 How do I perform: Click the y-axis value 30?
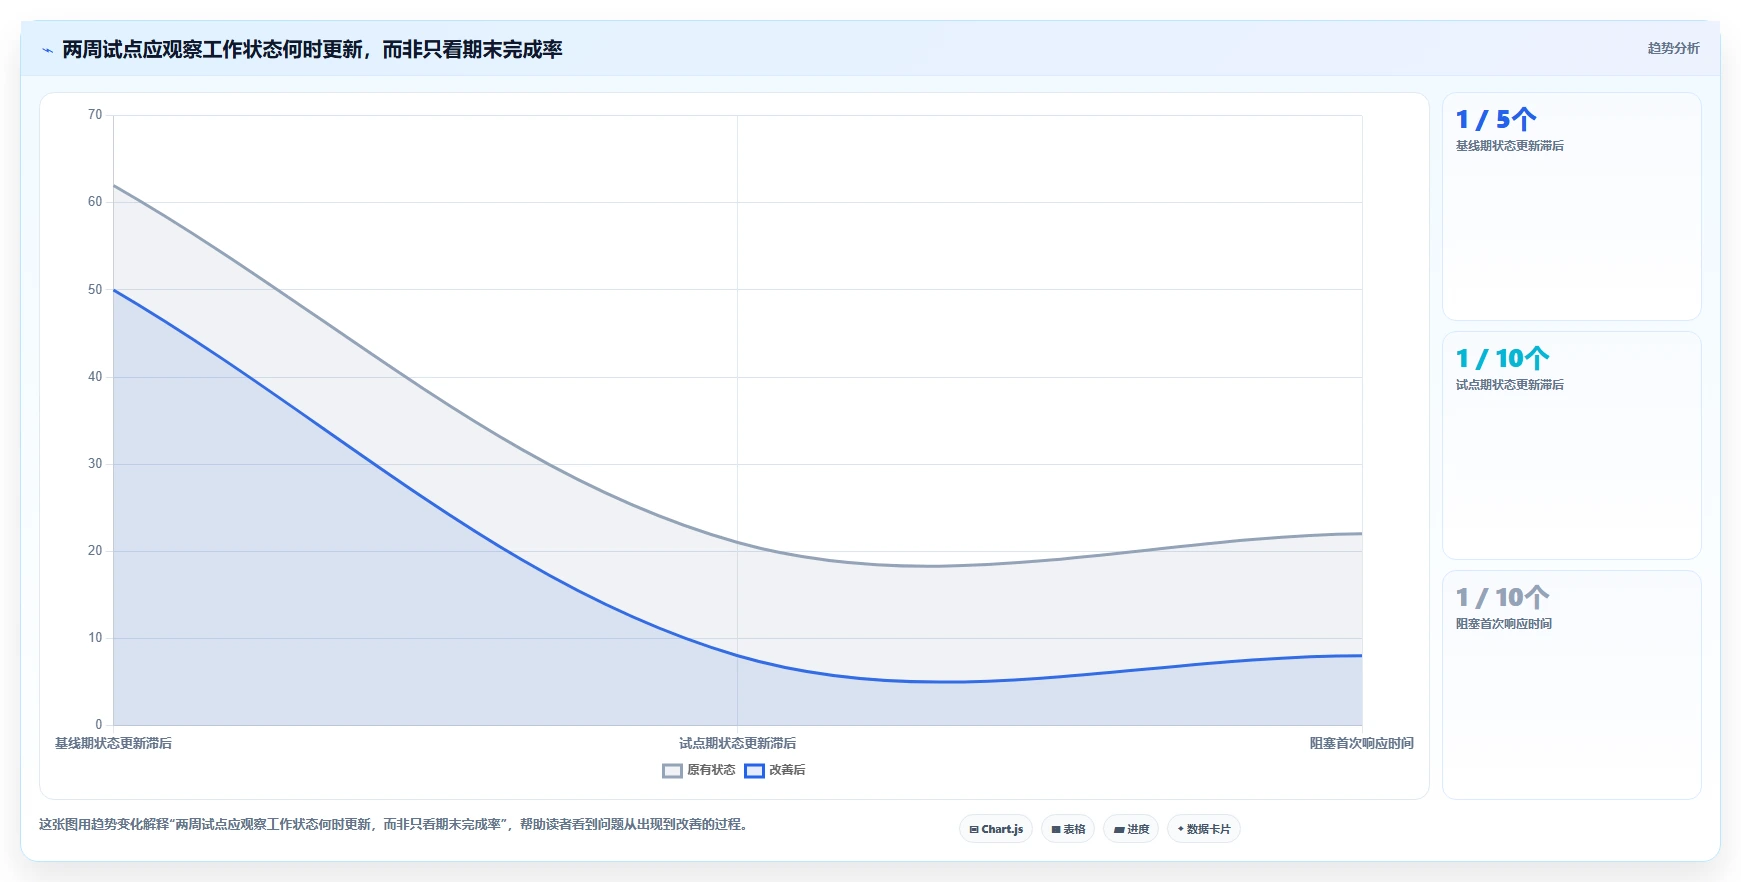[x=95, y=464]
